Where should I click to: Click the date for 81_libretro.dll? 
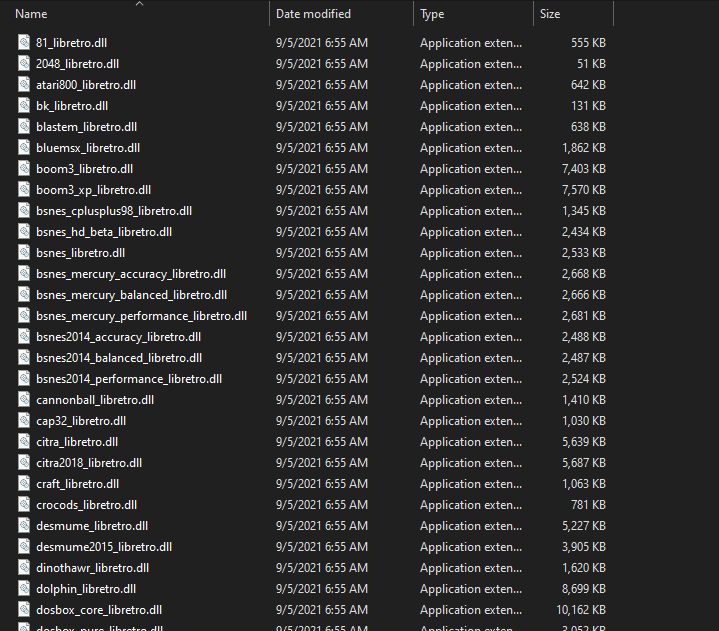(321, 43)
